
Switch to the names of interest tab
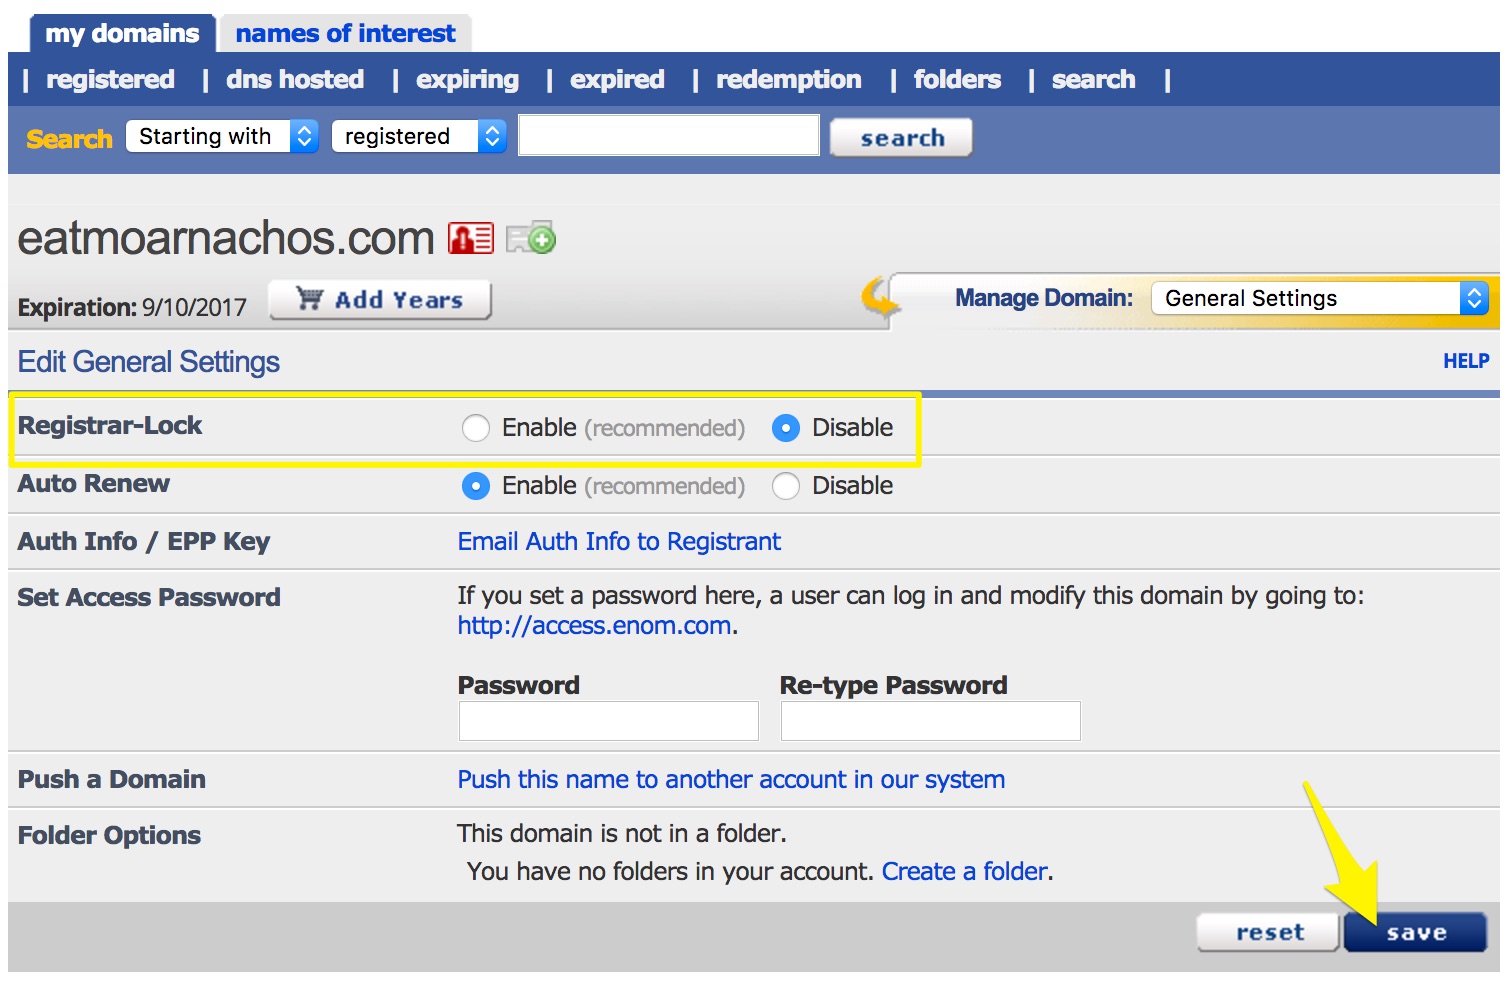pyautogui.click(x=345, y=33)
